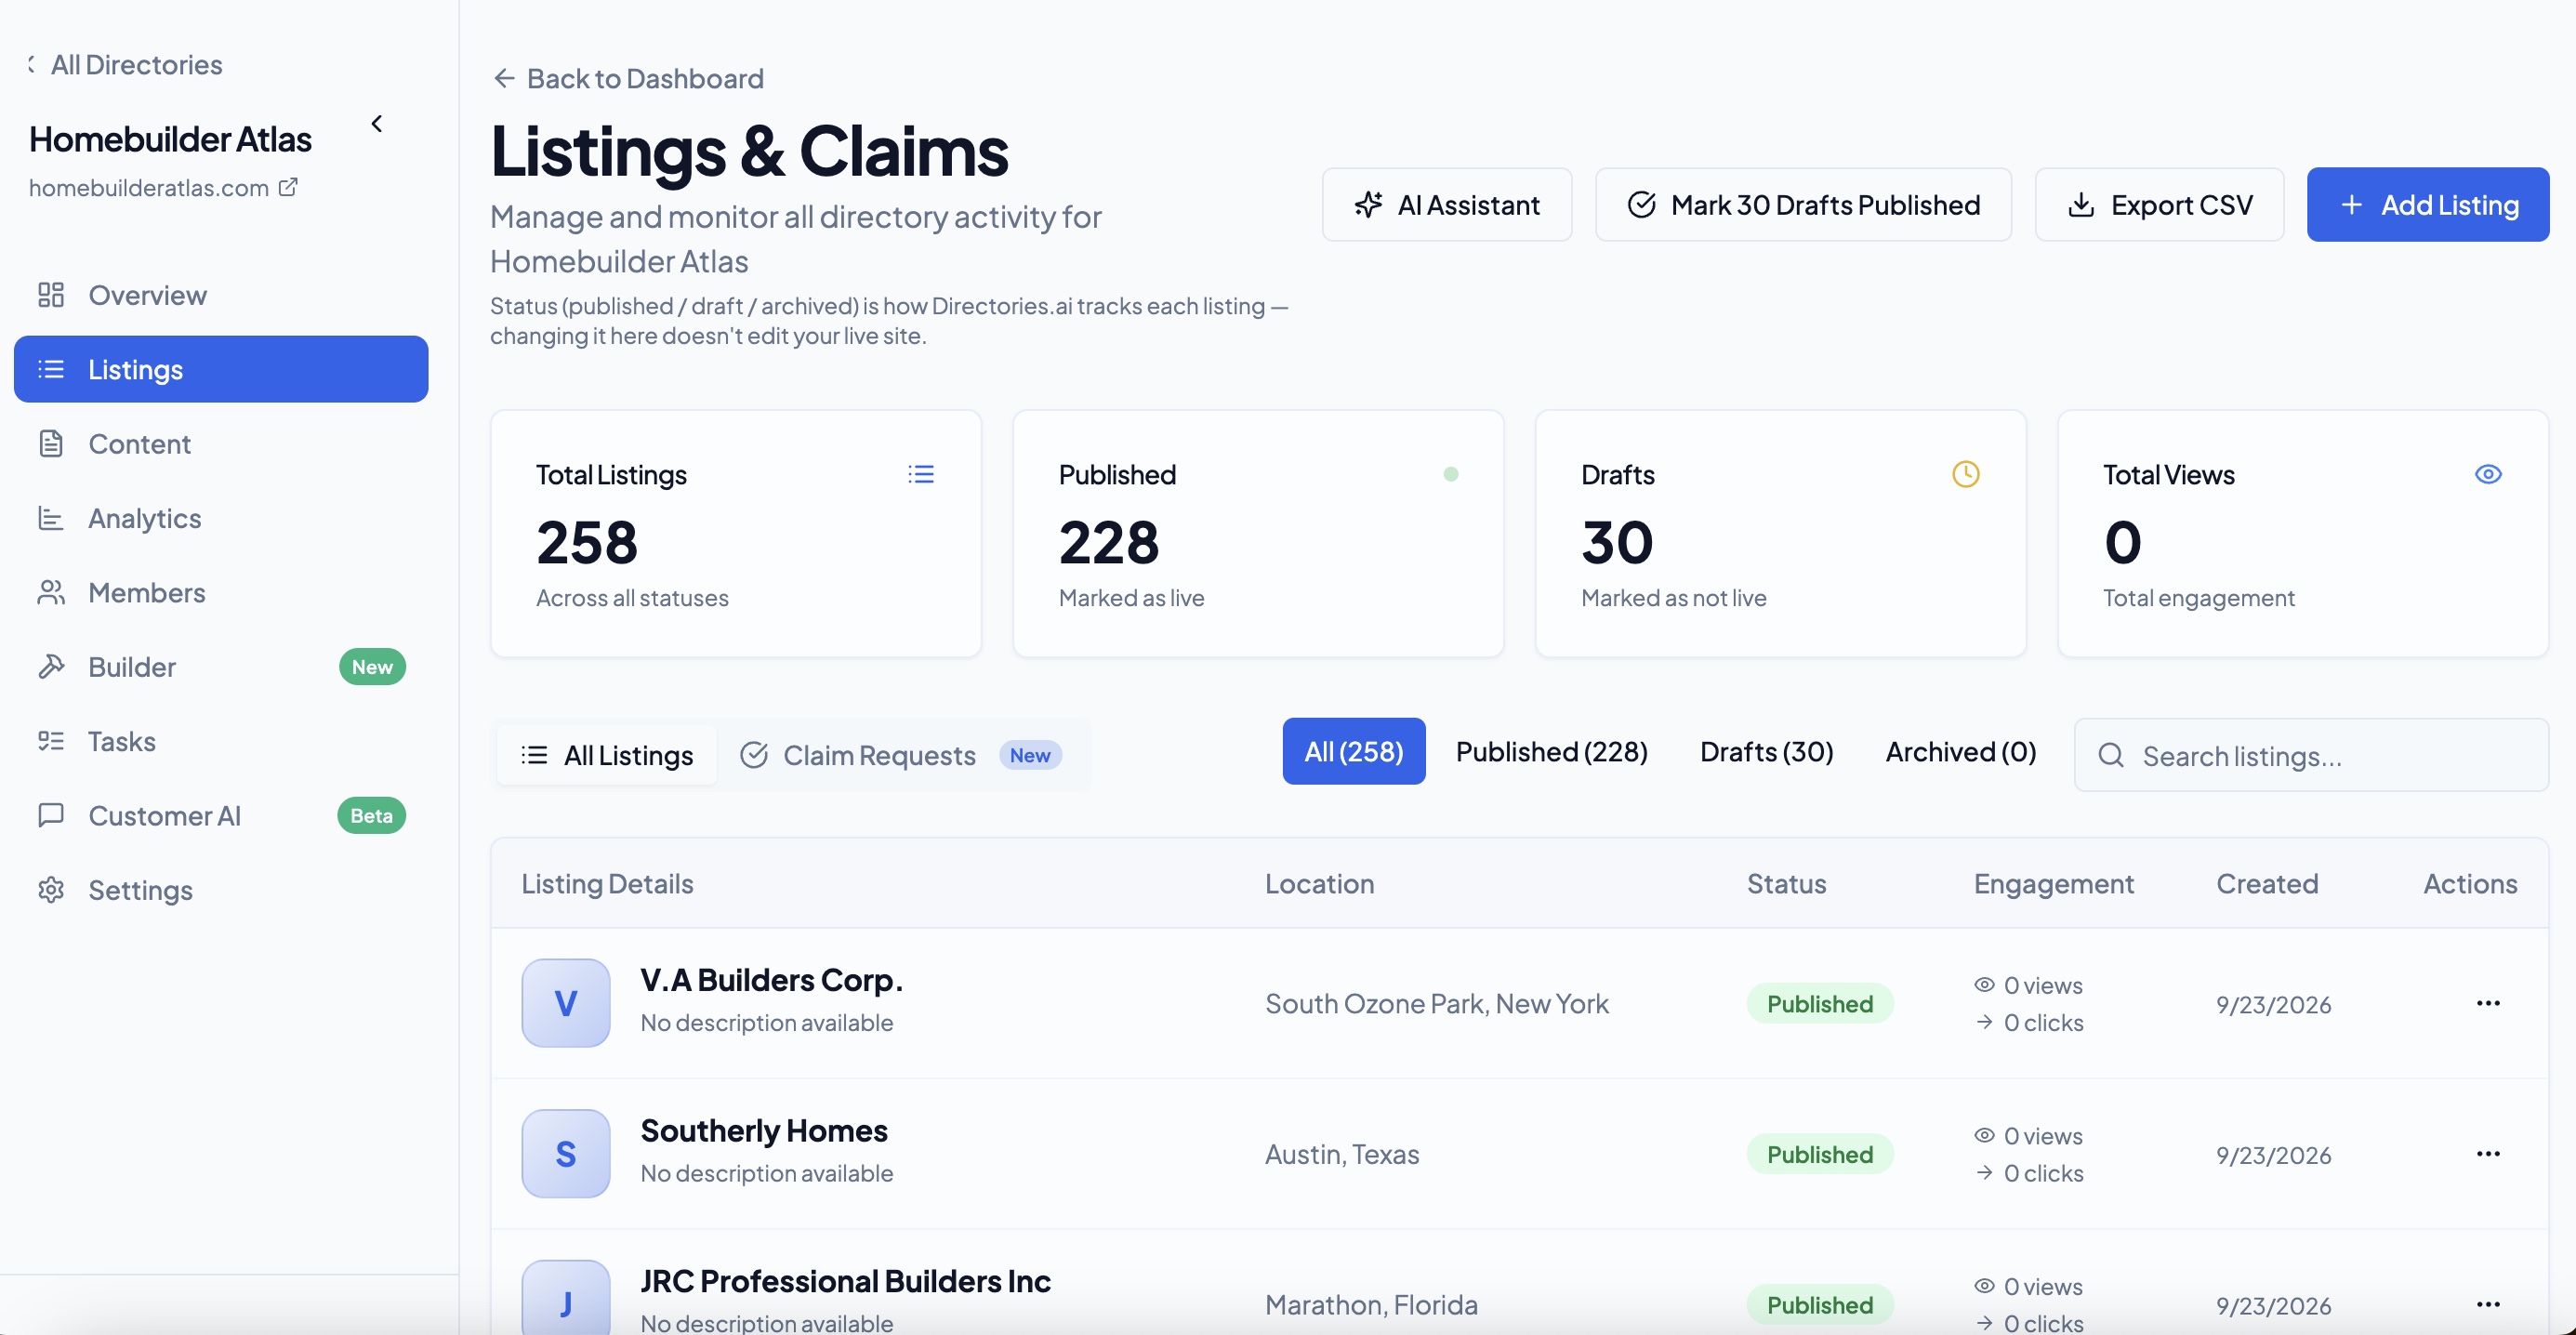This screenshot has width=2576, height=1335.
Task: Click the eye icon on Total Views card
Action: tap(2488, 474)
